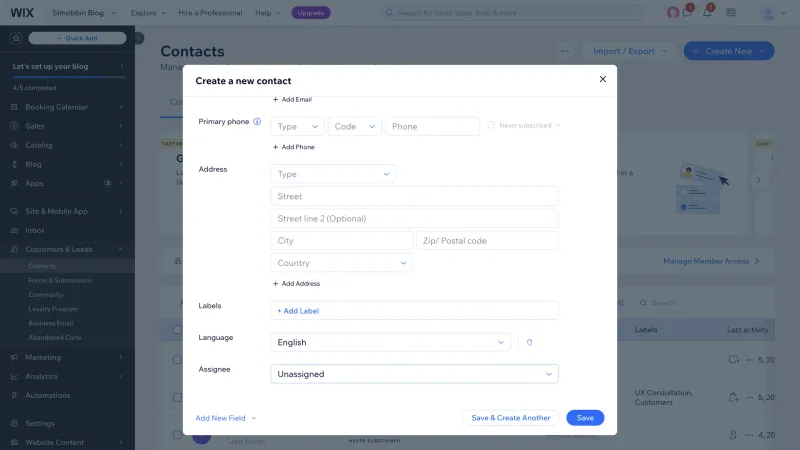Tick the select-all checkbox in contacts table header
This screenshot has height=450, width=800.
(177, 330)
